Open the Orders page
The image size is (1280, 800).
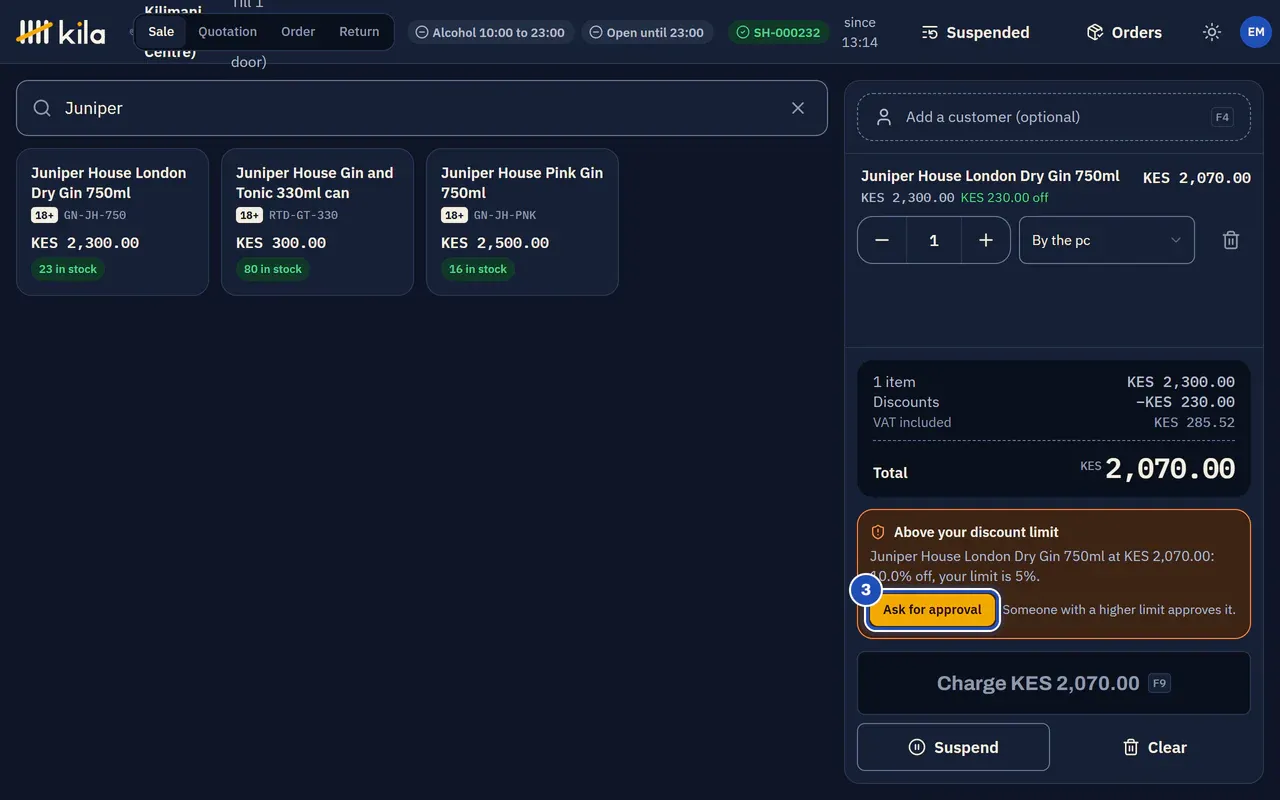[x=1124, y=32]
